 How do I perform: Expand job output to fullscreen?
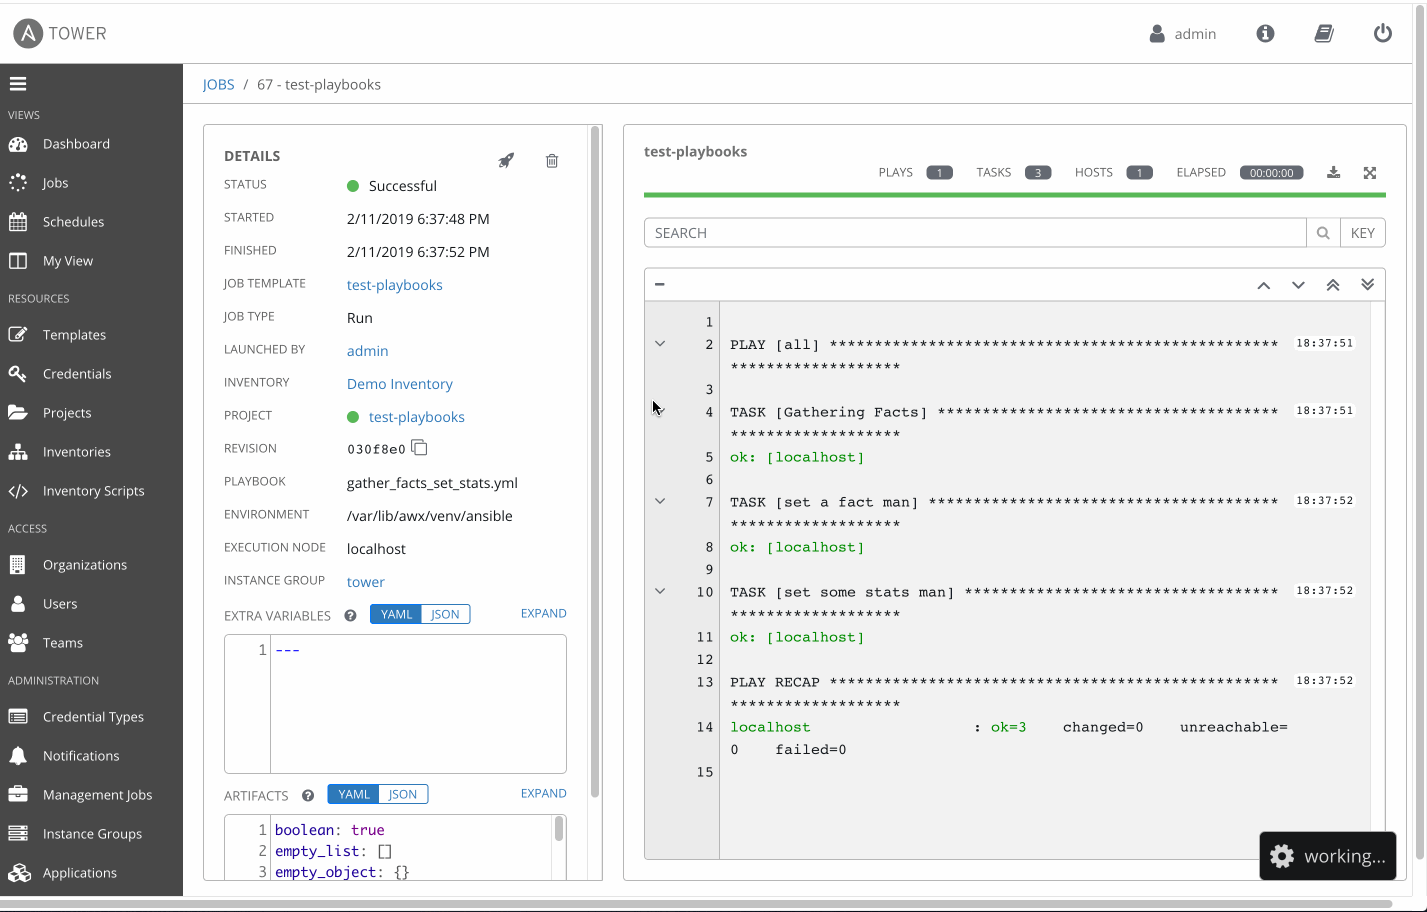pos(1369,172)
